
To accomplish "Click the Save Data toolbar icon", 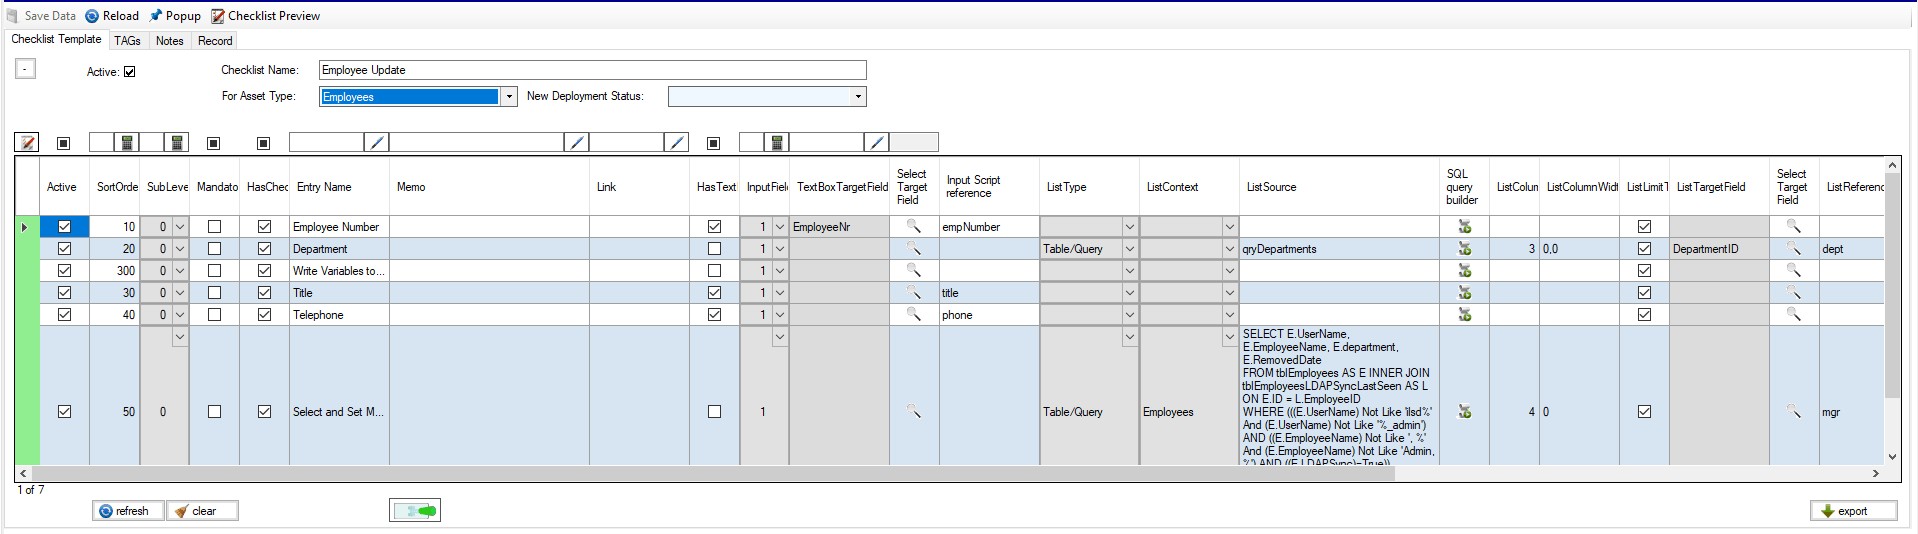I will point(14,16).
